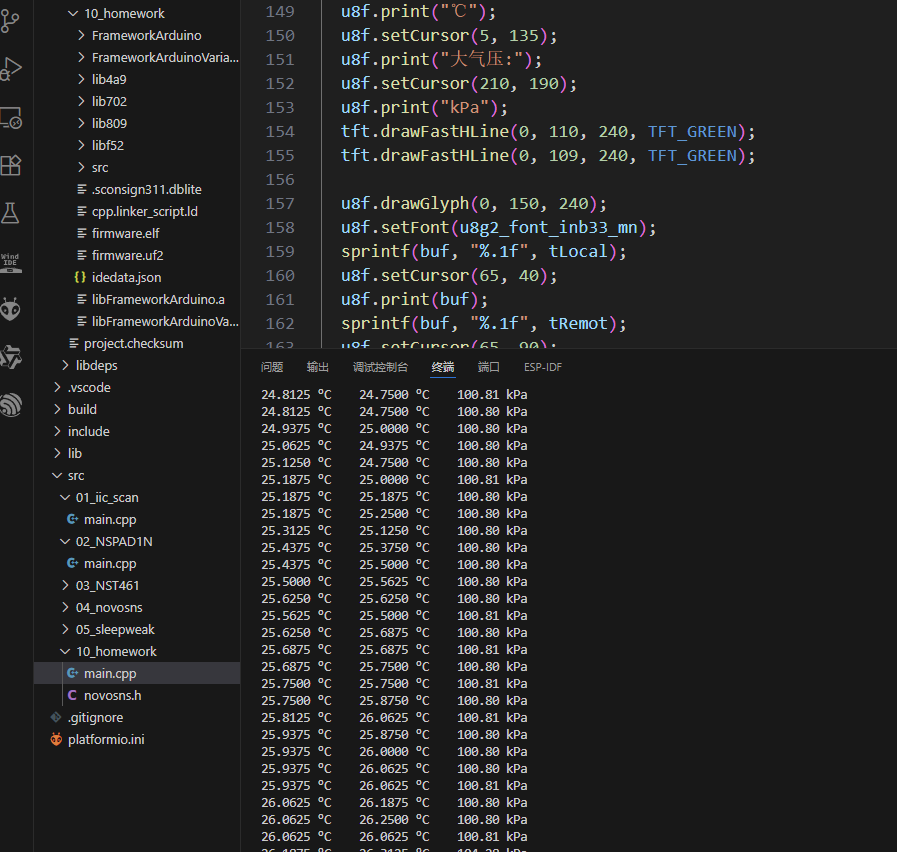Select the ESP-IDF panel tab
This screenshot has height=852, width=897.
click(543, 367)
